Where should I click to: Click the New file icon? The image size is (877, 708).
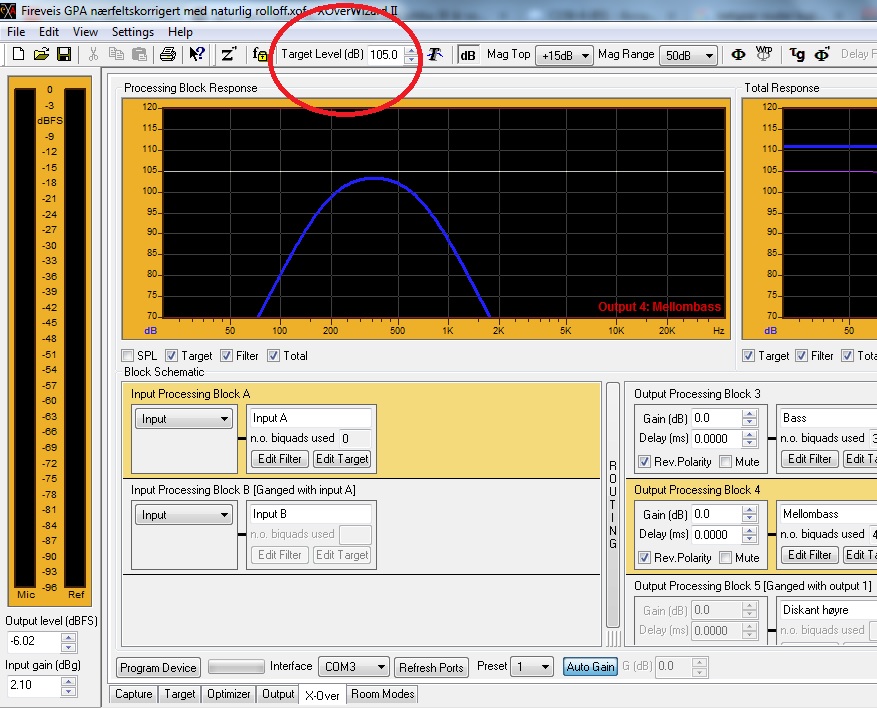coord(18,54)
